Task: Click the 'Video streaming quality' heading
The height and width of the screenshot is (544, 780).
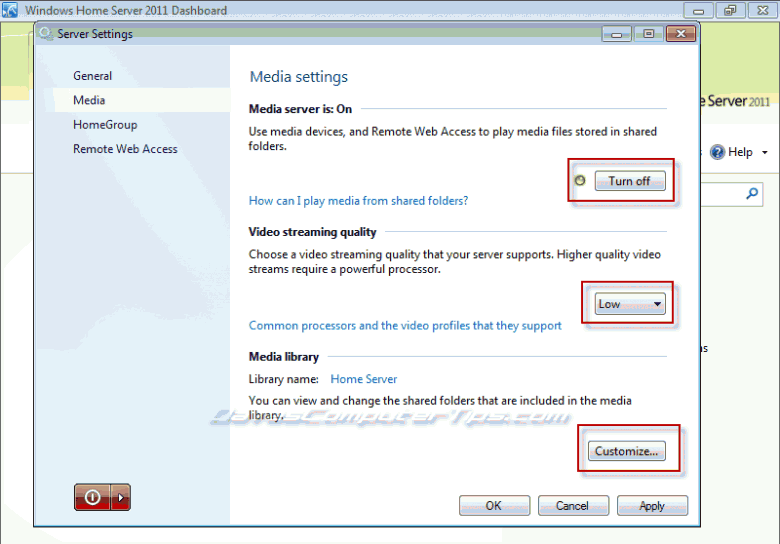Action: [312, 232]
